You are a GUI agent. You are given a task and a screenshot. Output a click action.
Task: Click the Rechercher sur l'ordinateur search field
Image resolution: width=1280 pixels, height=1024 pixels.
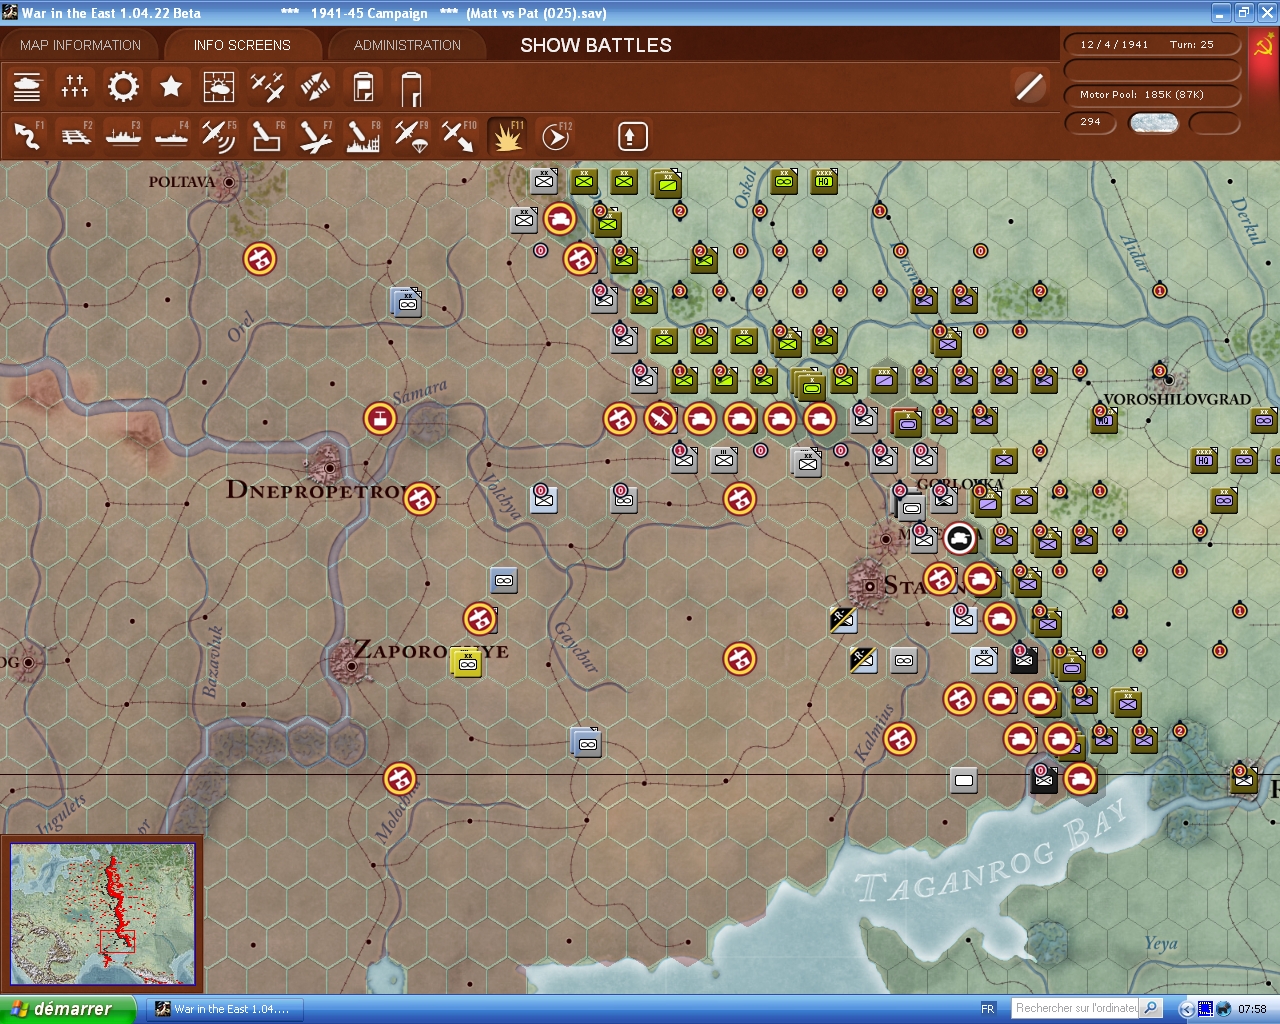(x=1076, y=1009)
